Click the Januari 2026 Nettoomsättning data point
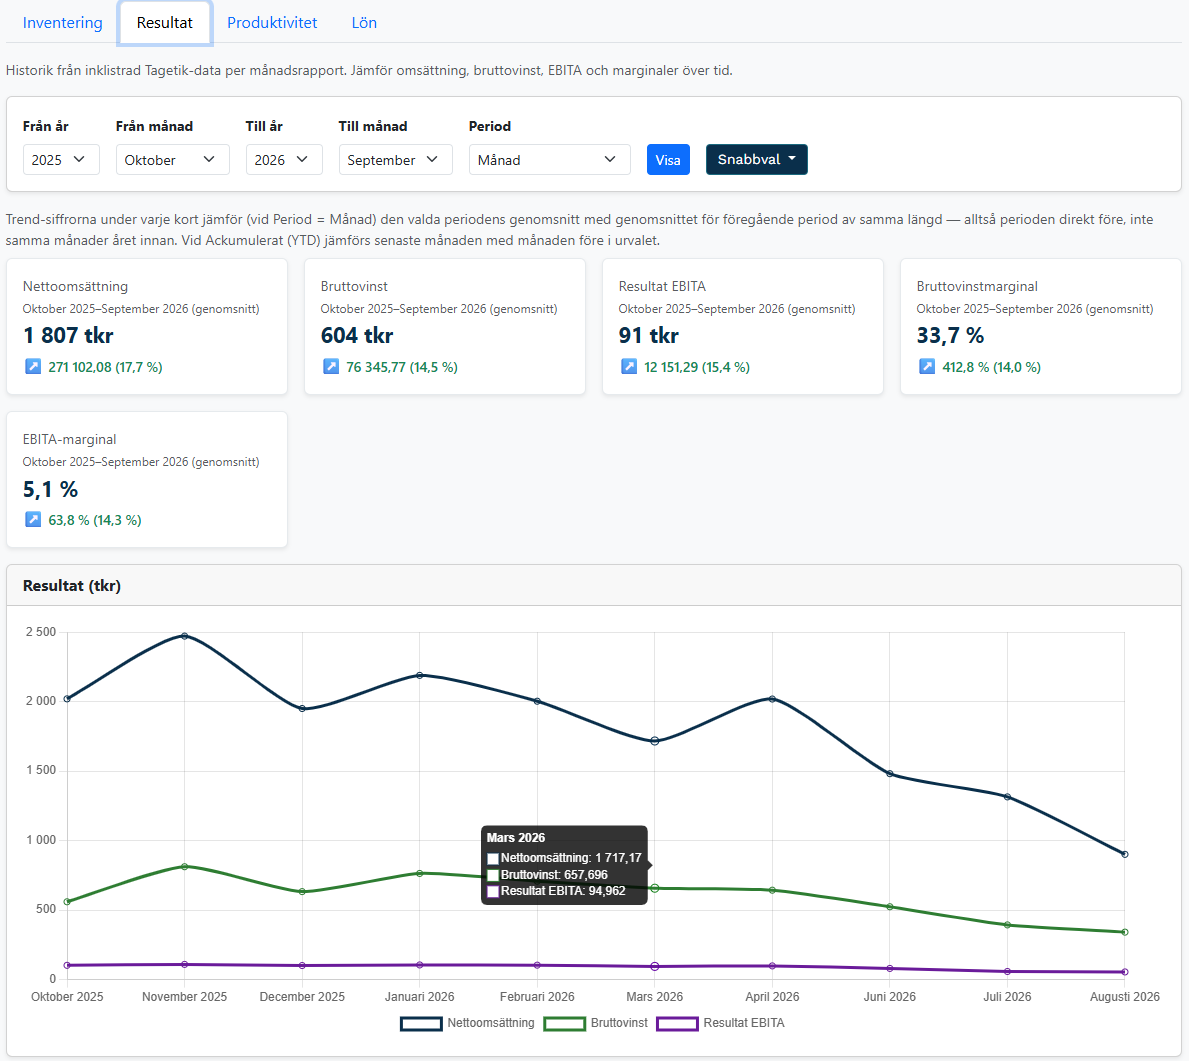 click(x=419, y=675)
